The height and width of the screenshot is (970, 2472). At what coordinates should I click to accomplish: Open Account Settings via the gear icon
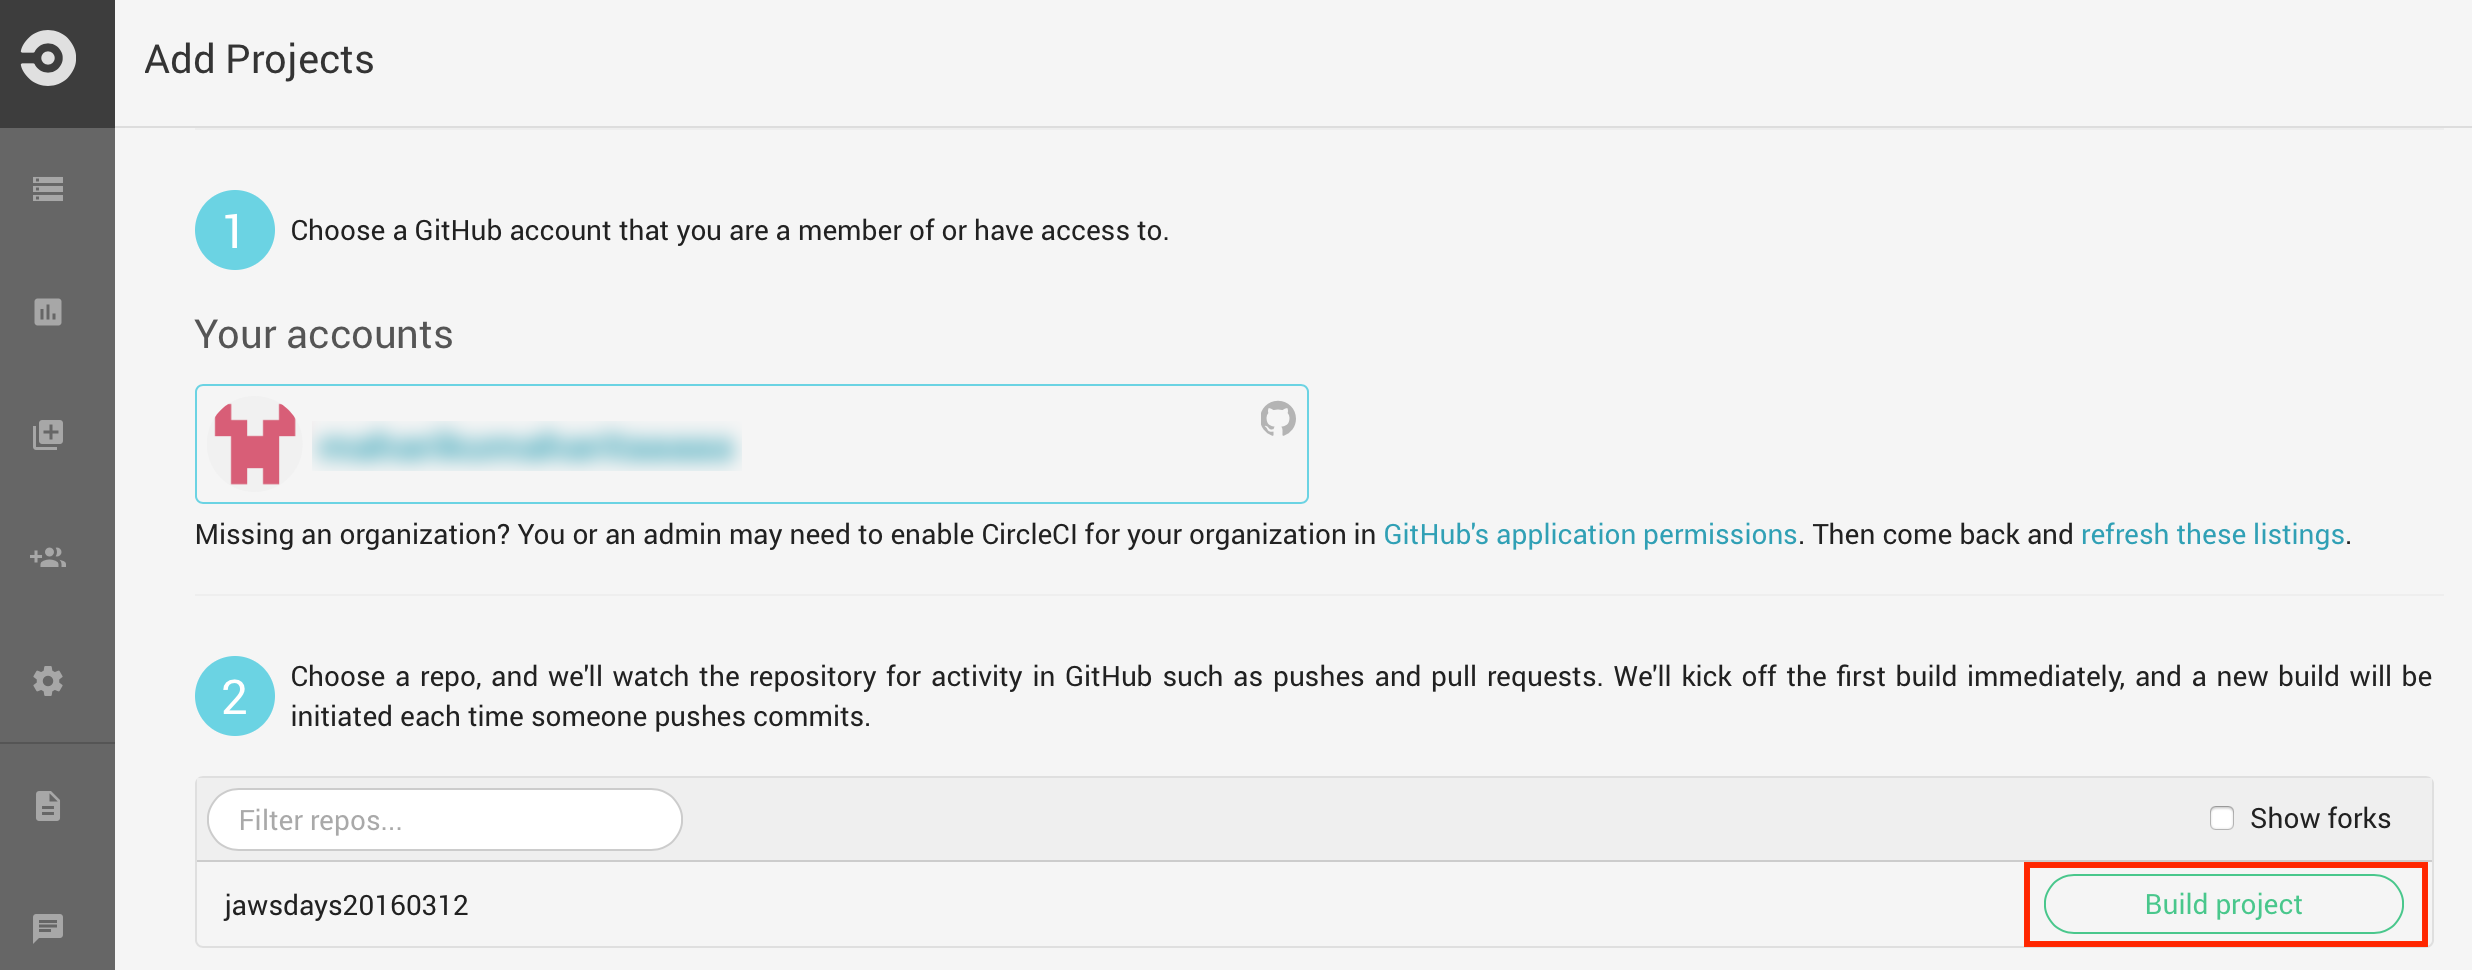(48, 681)
